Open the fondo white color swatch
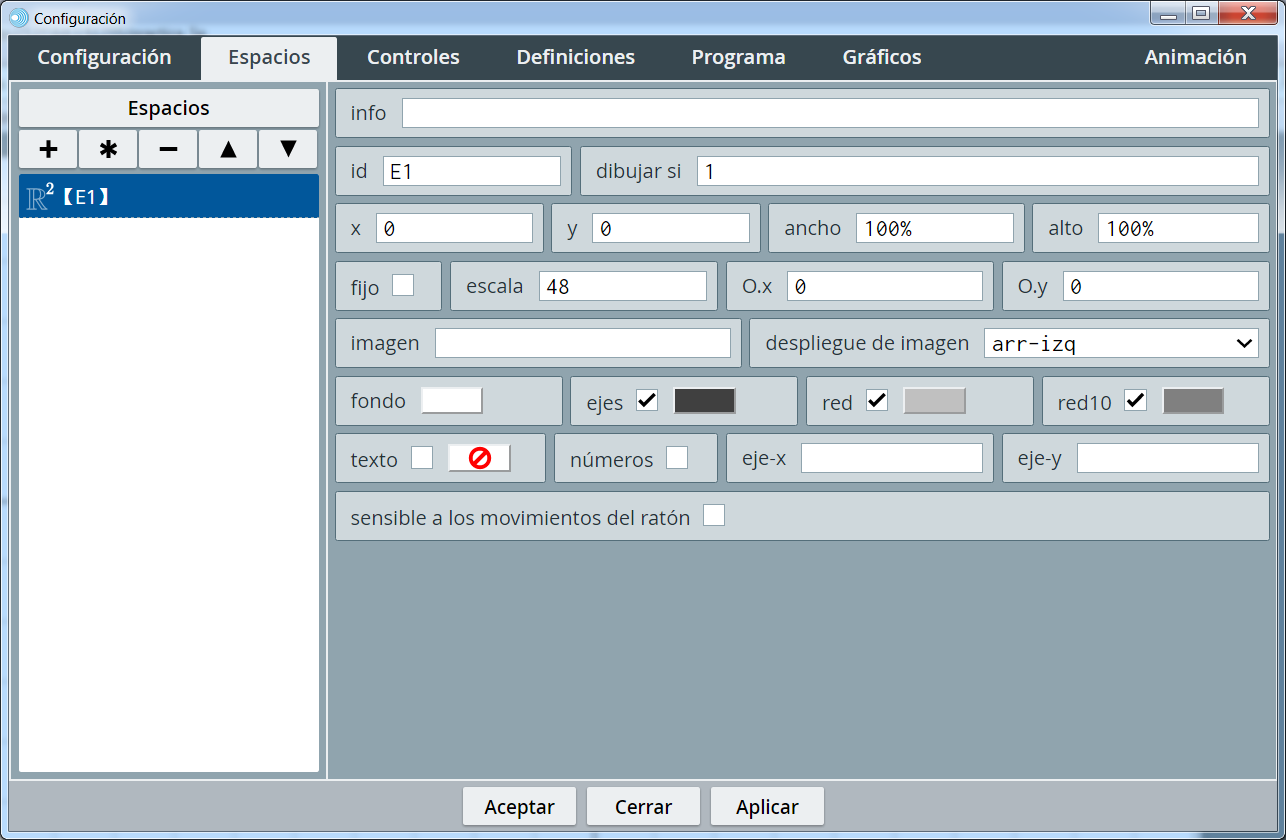1286x840 pixels. coord(452,401)
